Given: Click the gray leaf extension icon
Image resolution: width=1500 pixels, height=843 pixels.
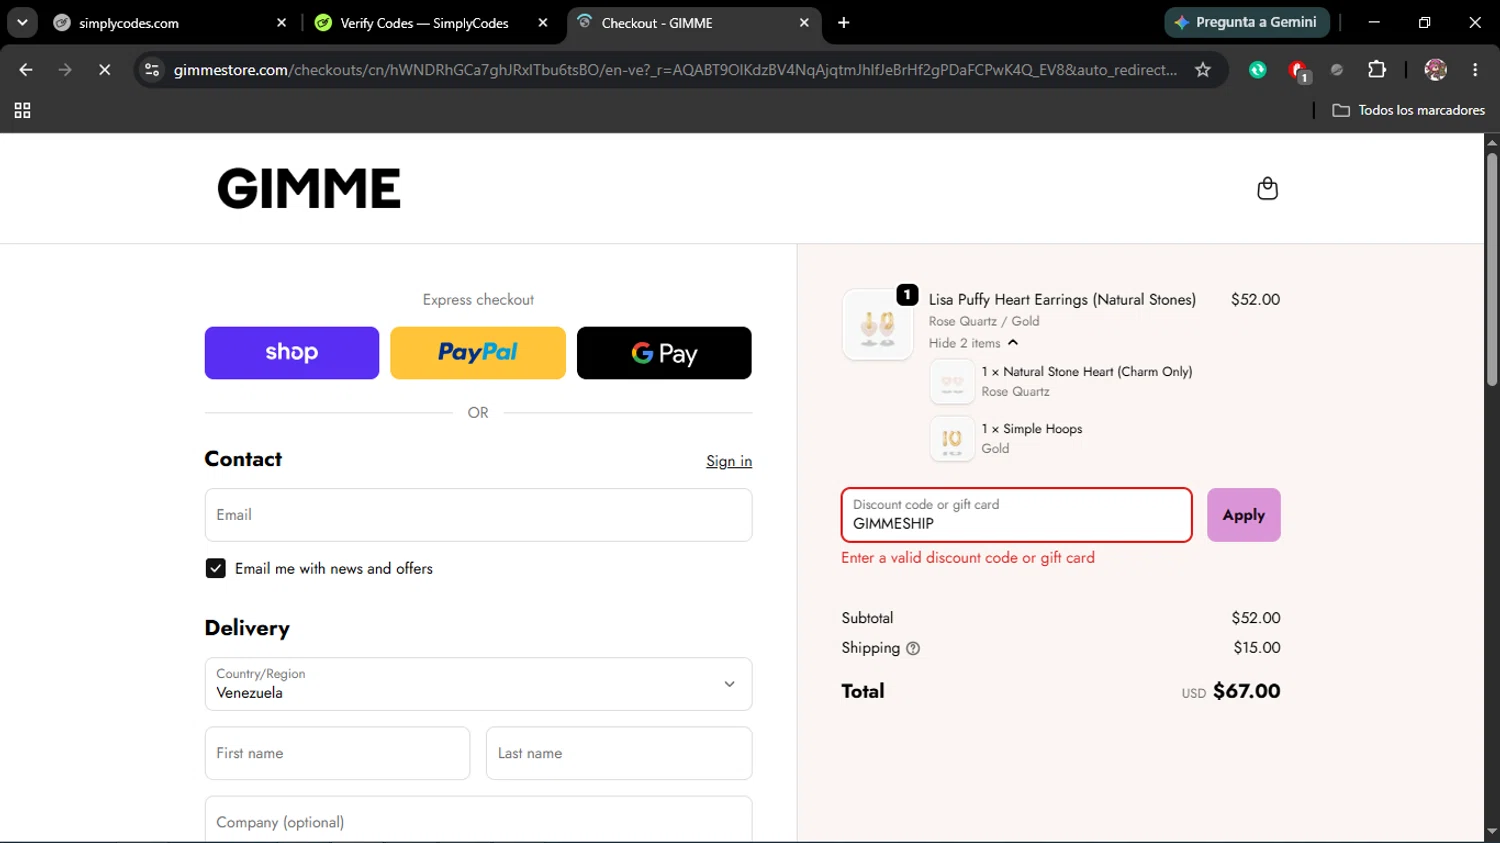Looking at the screenshot, I should tap(1337, 70).
